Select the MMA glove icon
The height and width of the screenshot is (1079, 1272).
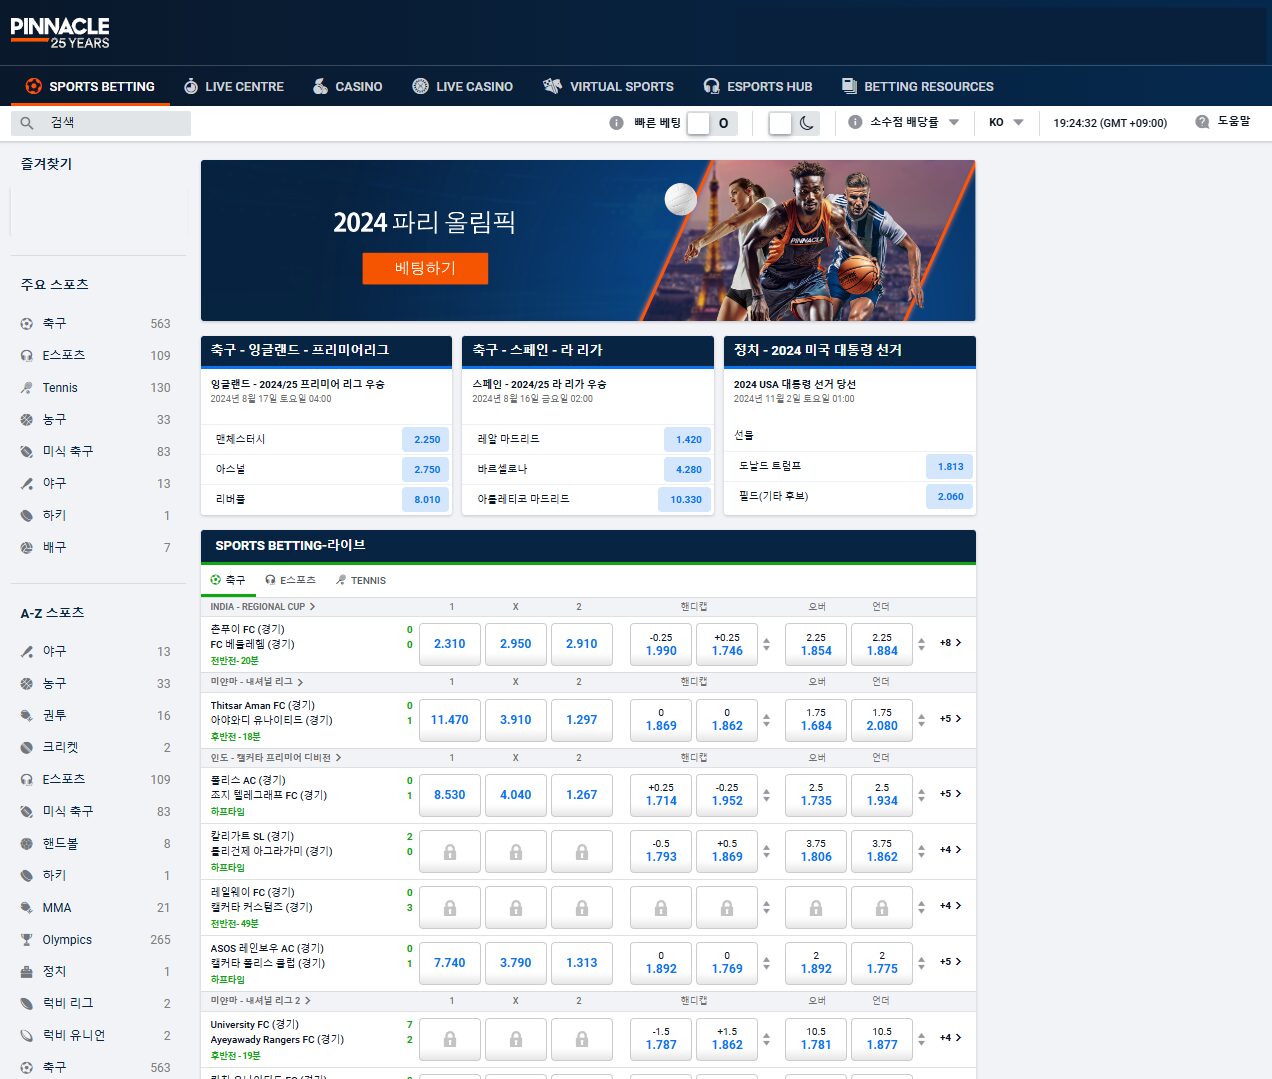tap(27, 908)
